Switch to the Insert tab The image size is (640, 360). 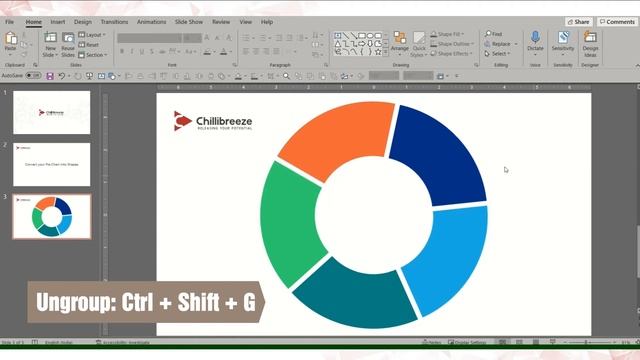coord(58,22)
